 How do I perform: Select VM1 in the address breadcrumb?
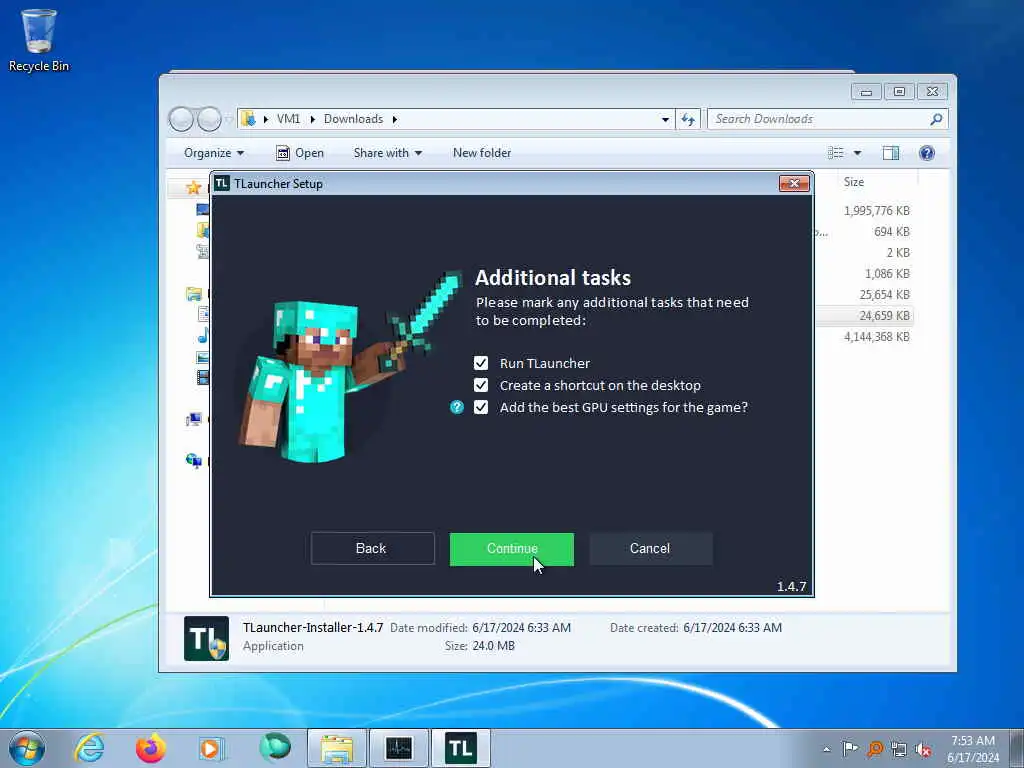click(288, 119)
